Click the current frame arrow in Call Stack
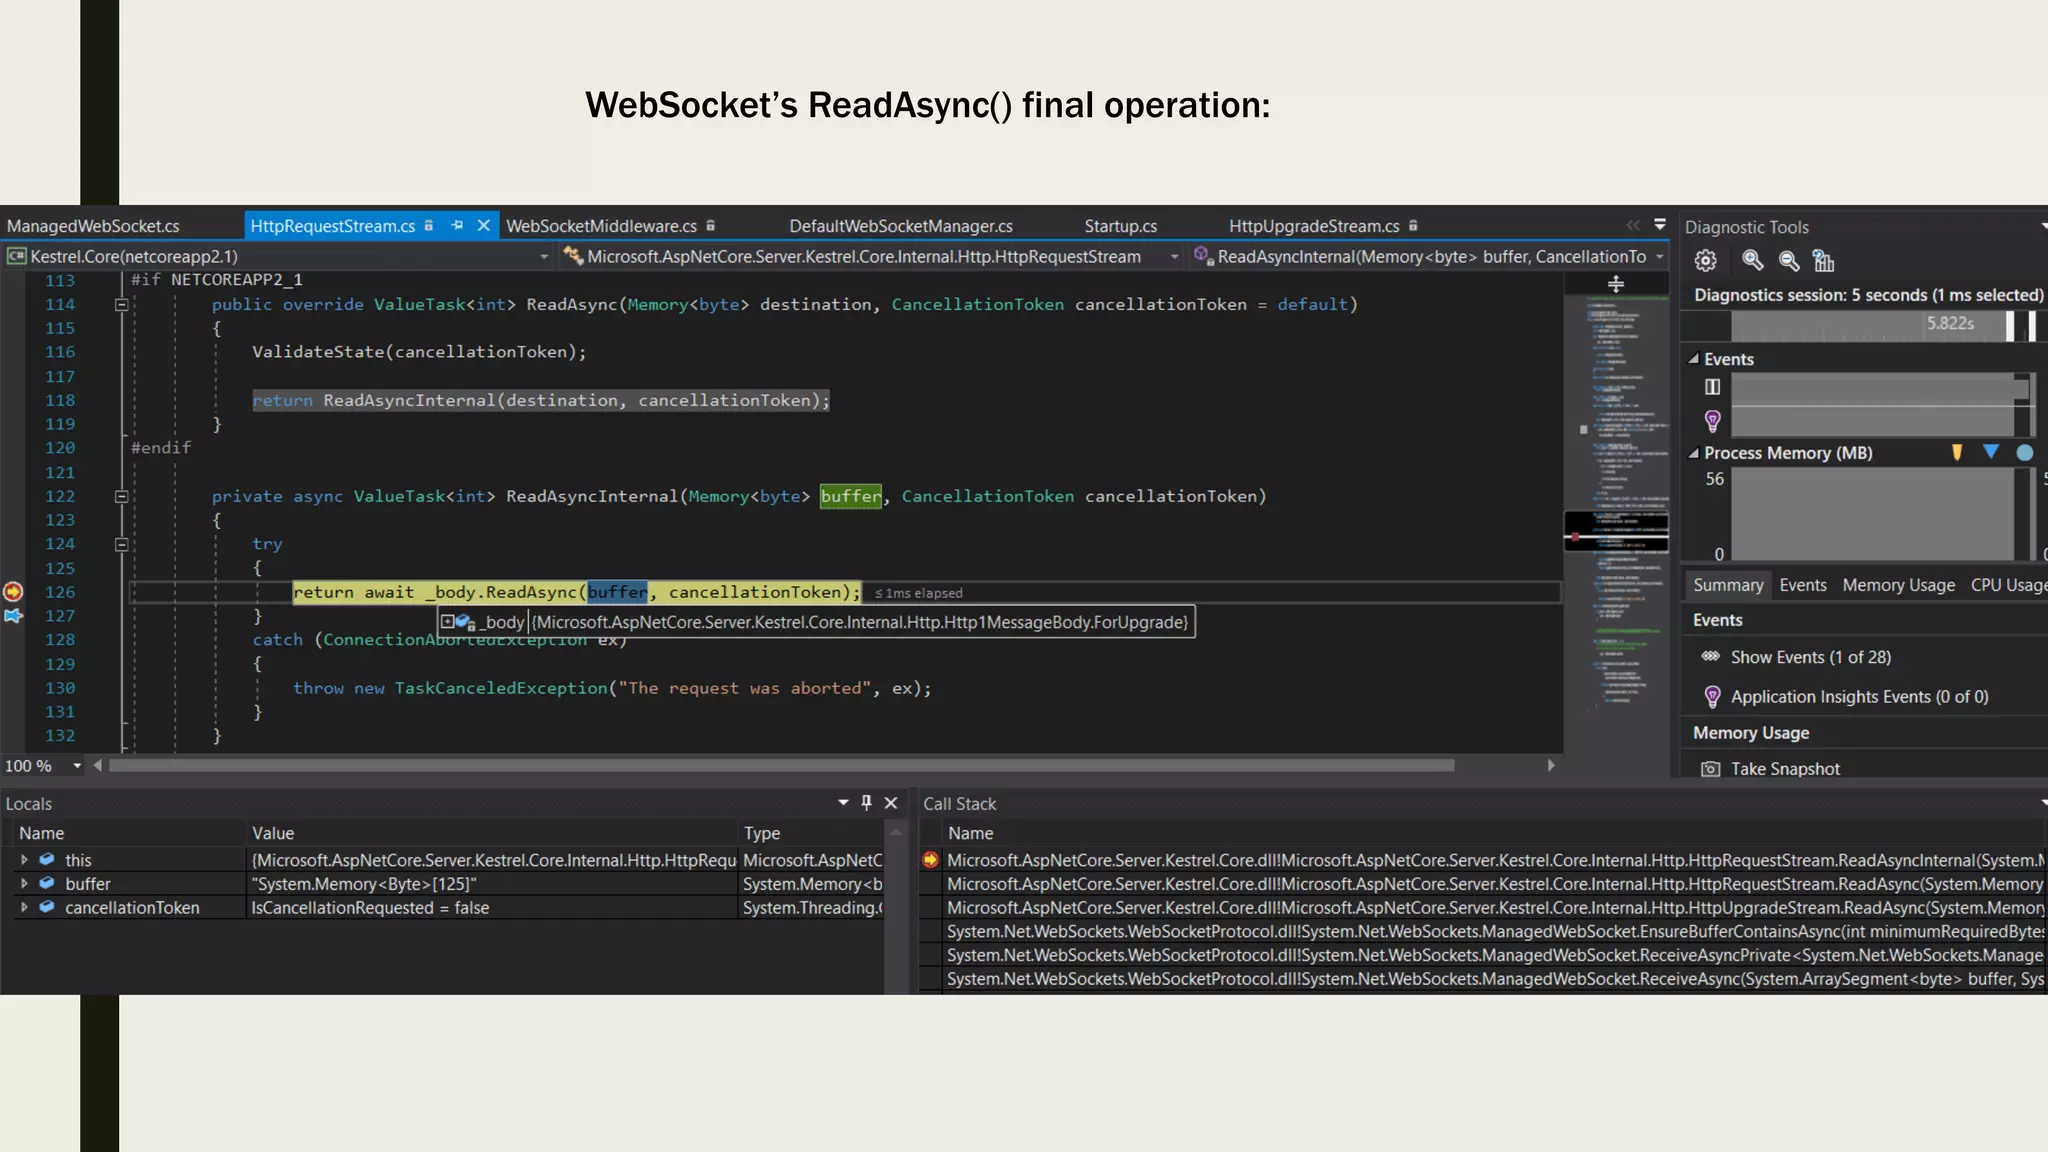Screen dimensions: 2048x1152 [931, 859]
